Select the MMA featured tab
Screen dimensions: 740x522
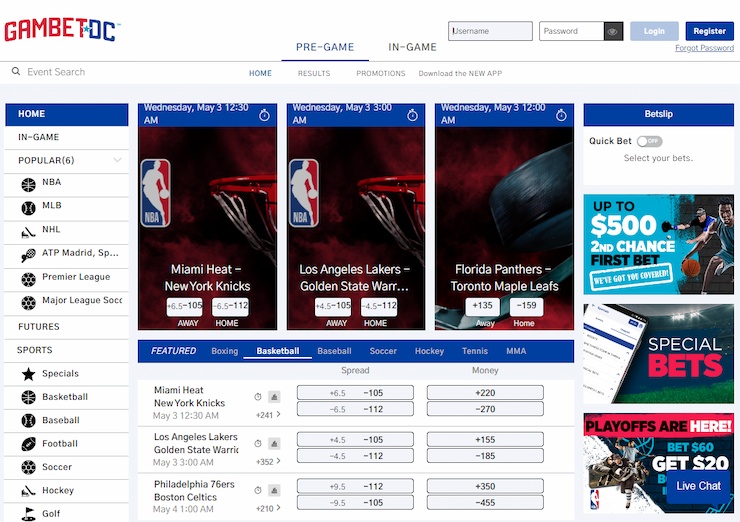516,351
